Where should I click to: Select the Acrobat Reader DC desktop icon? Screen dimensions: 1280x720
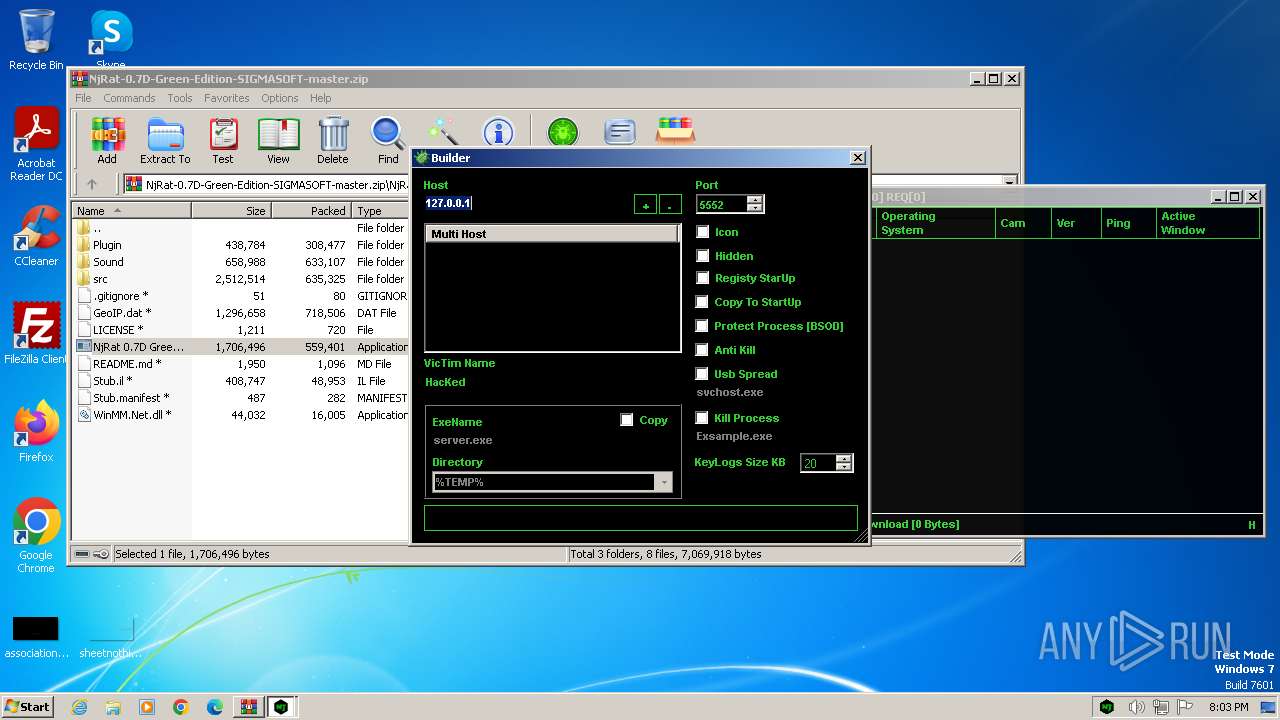point(36,144)
